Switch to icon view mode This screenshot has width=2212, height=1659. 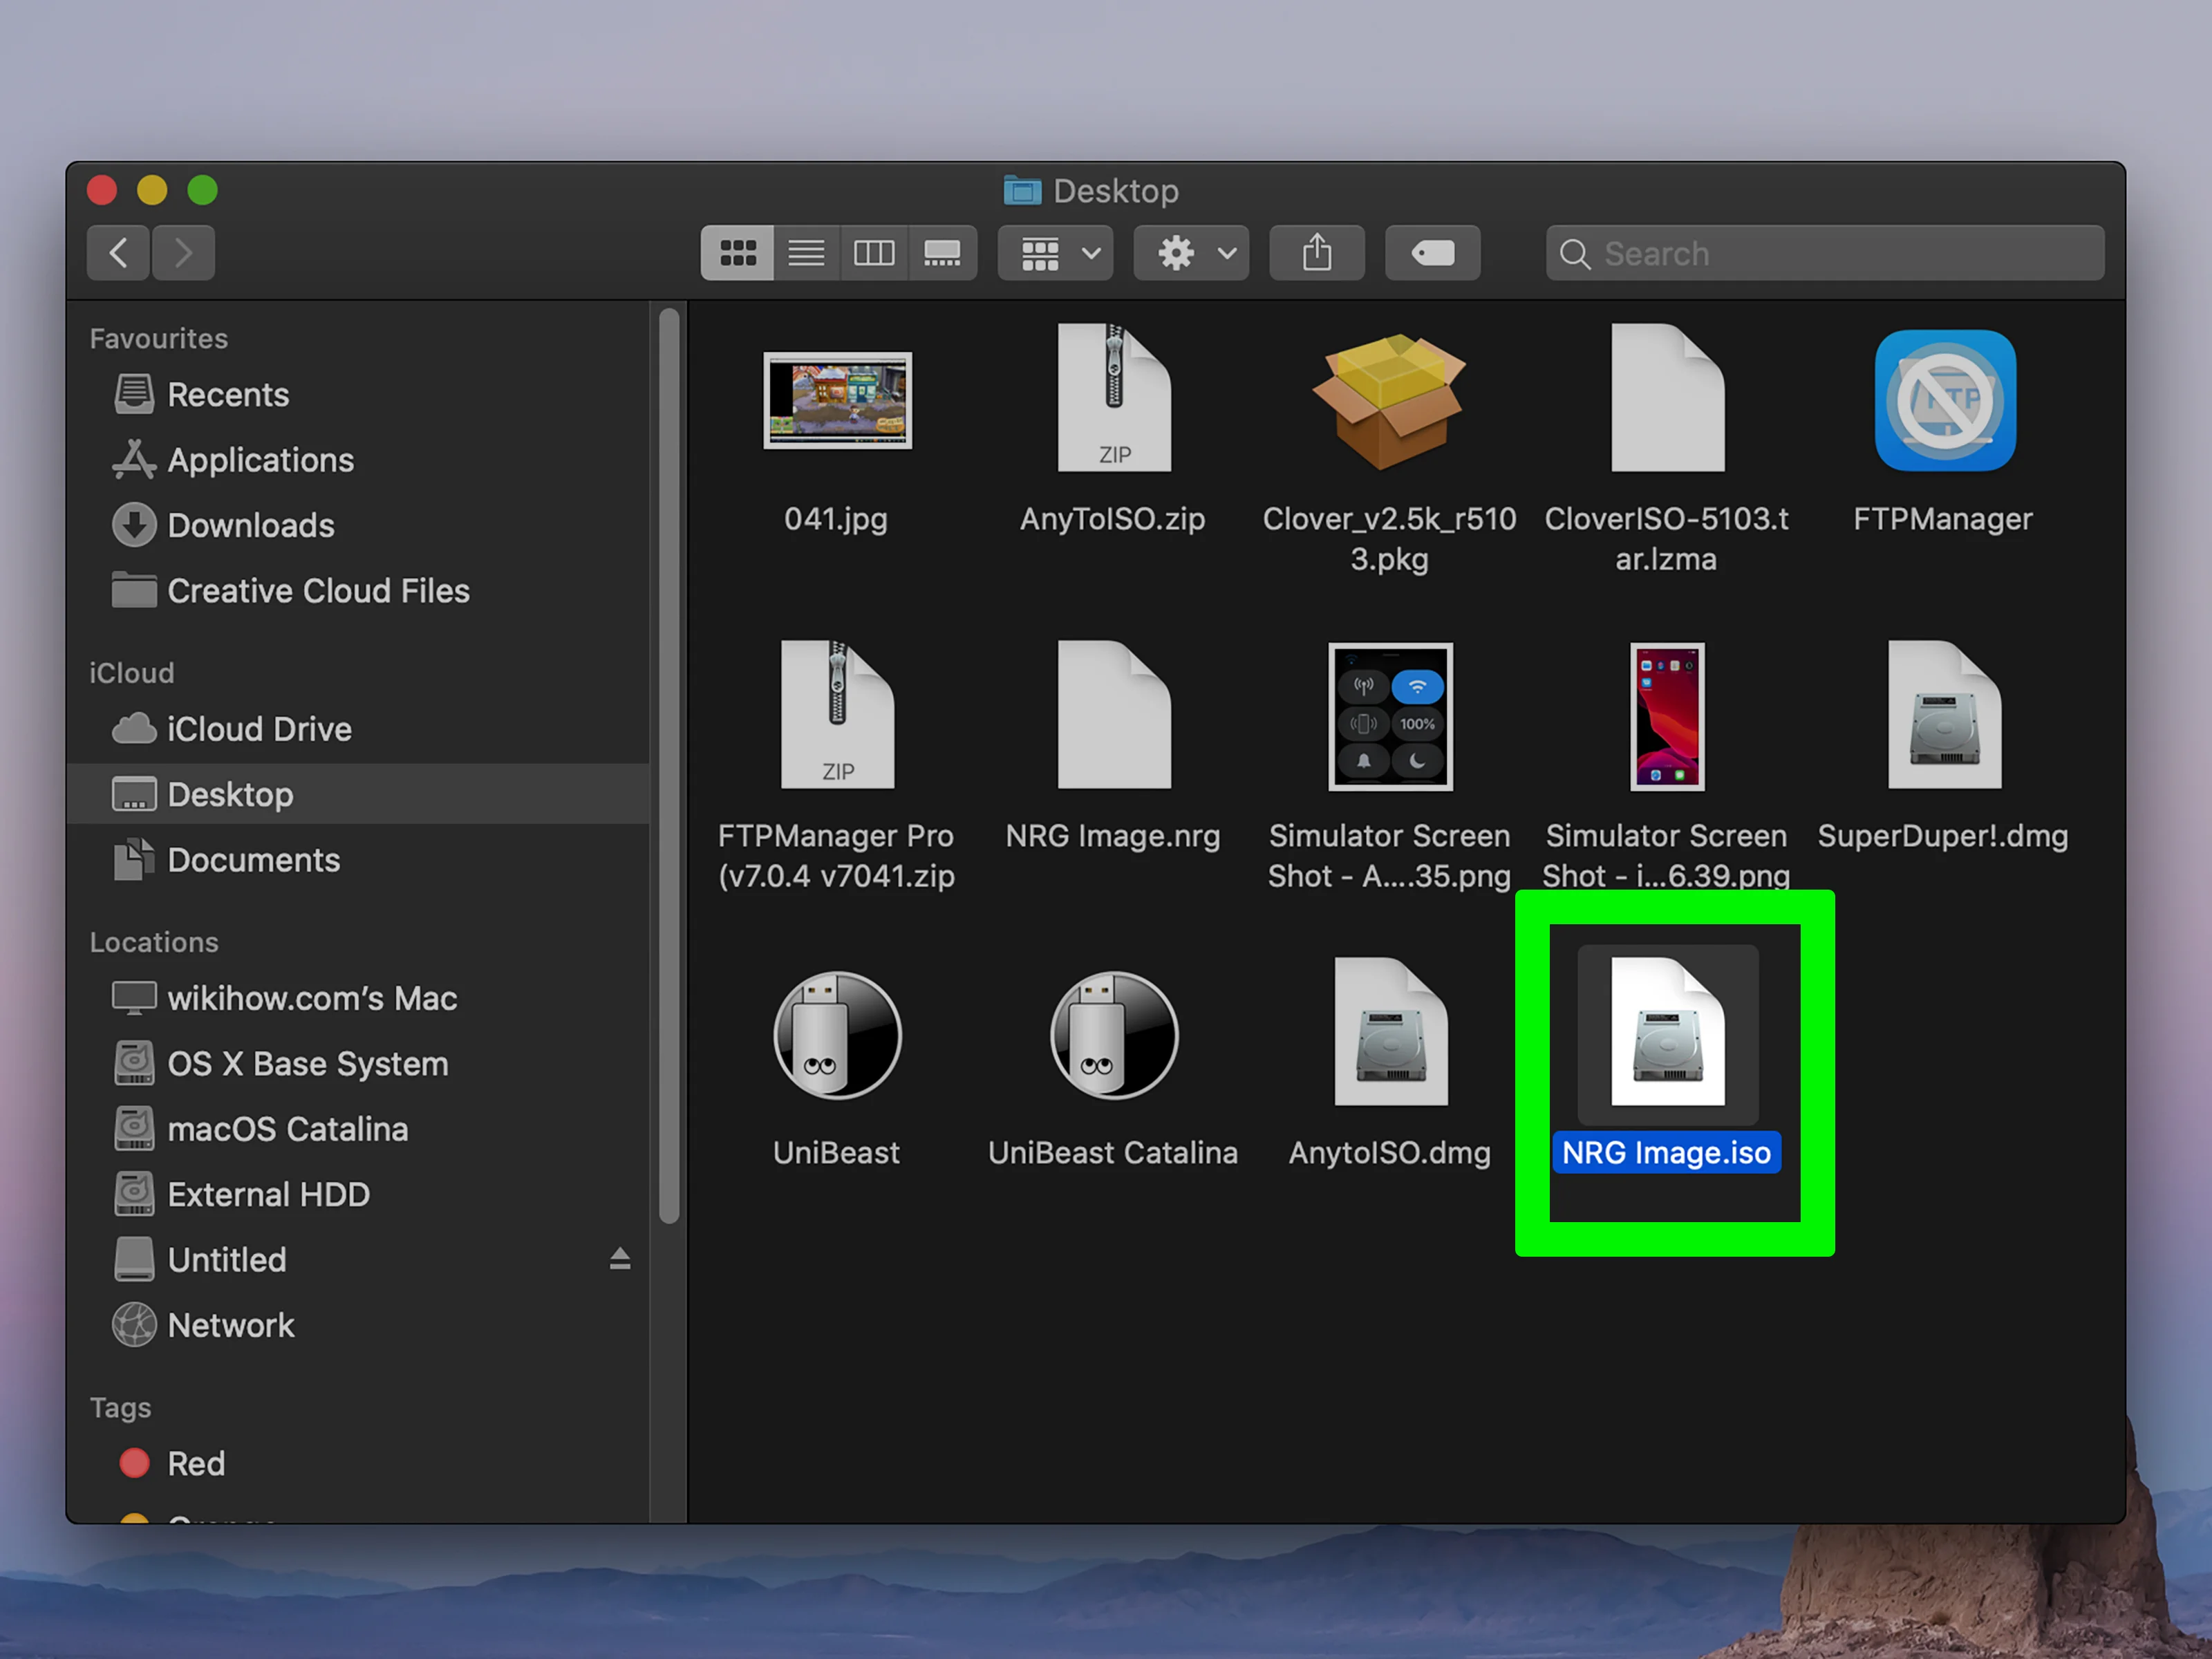pyautogui.click(x=737, y=253)
